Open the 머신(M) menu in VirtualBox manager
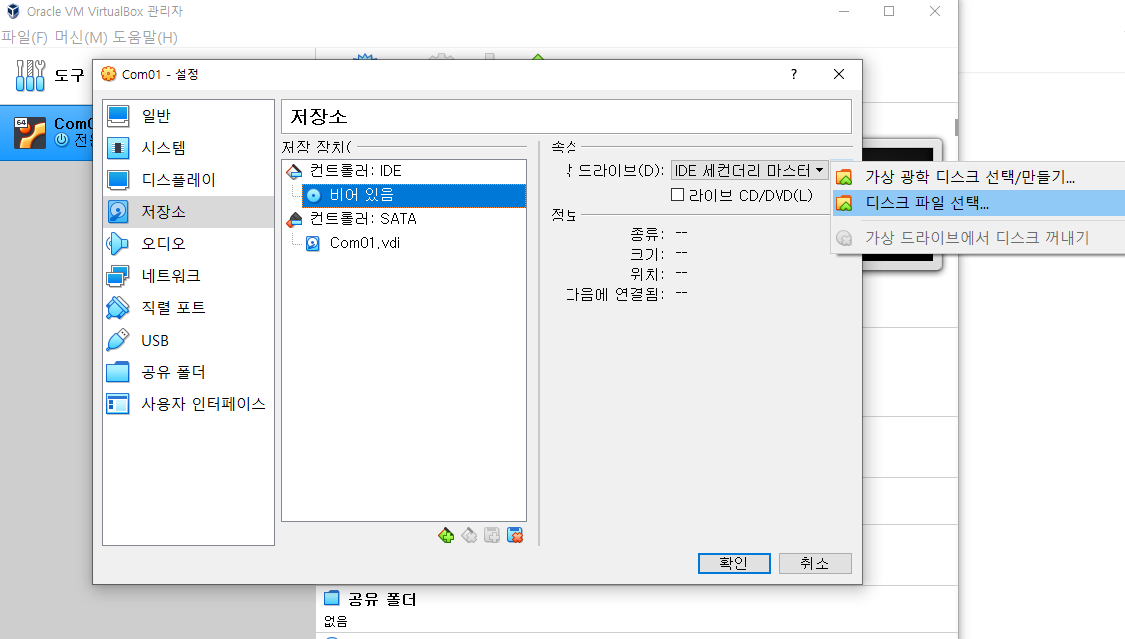The width and height of the screenshot is (1125, 639). tap(81, 37)
